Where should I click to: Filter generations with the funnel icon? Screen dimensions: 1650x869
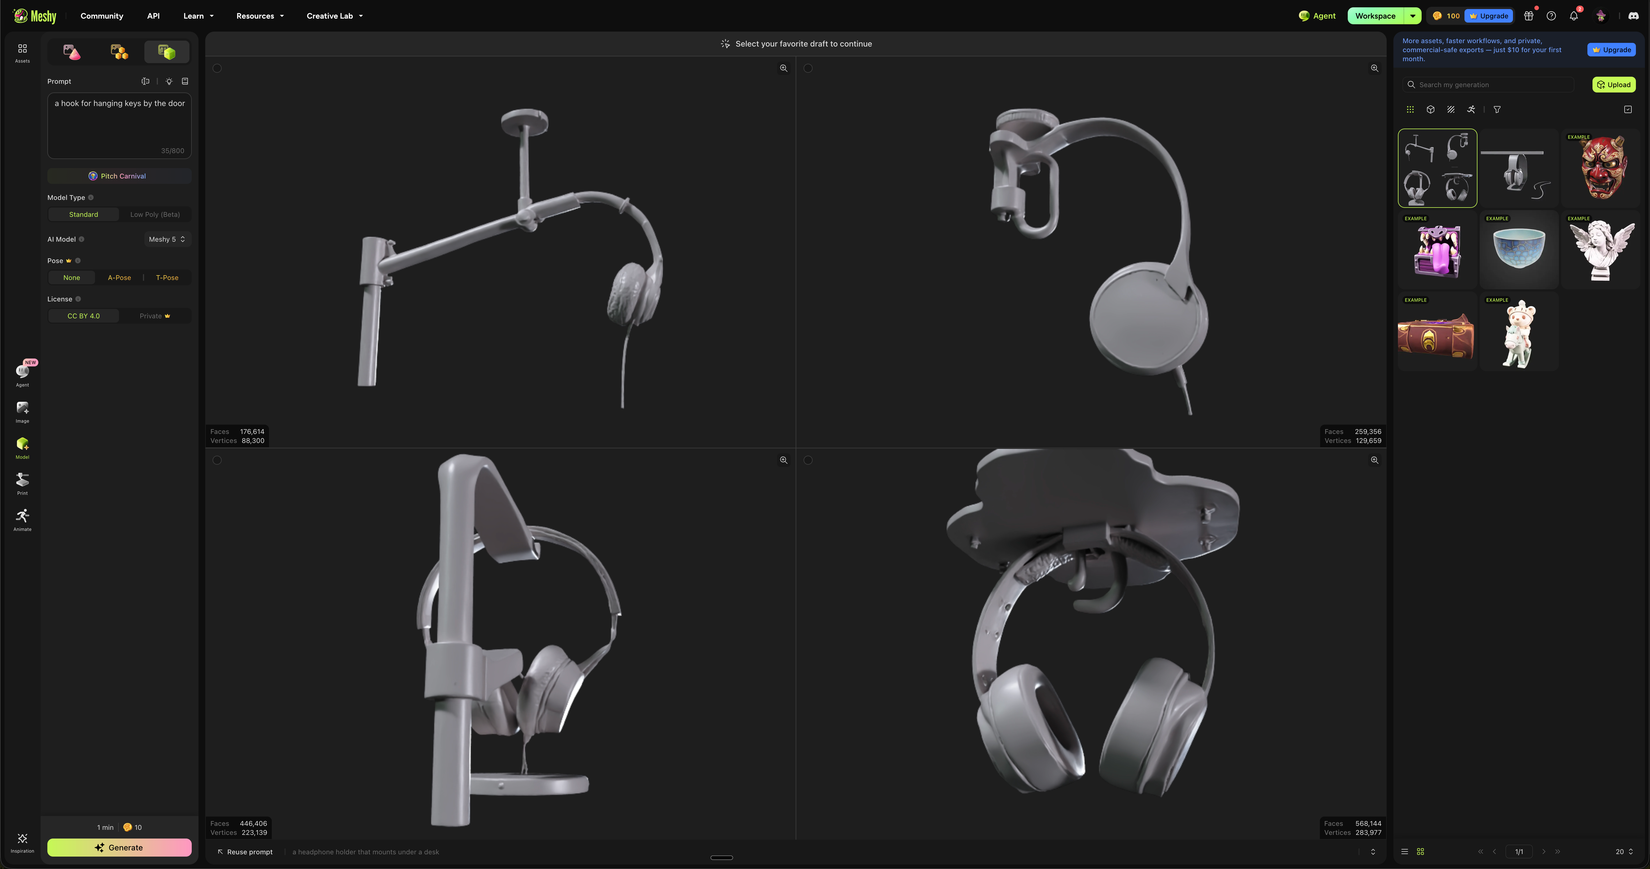pyautogui.click(x=1497, y=110)
